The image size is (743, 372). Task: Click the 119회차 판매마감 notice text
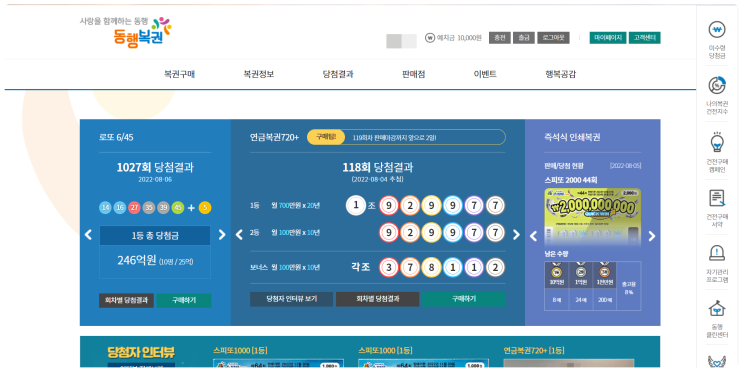point(394,138)
